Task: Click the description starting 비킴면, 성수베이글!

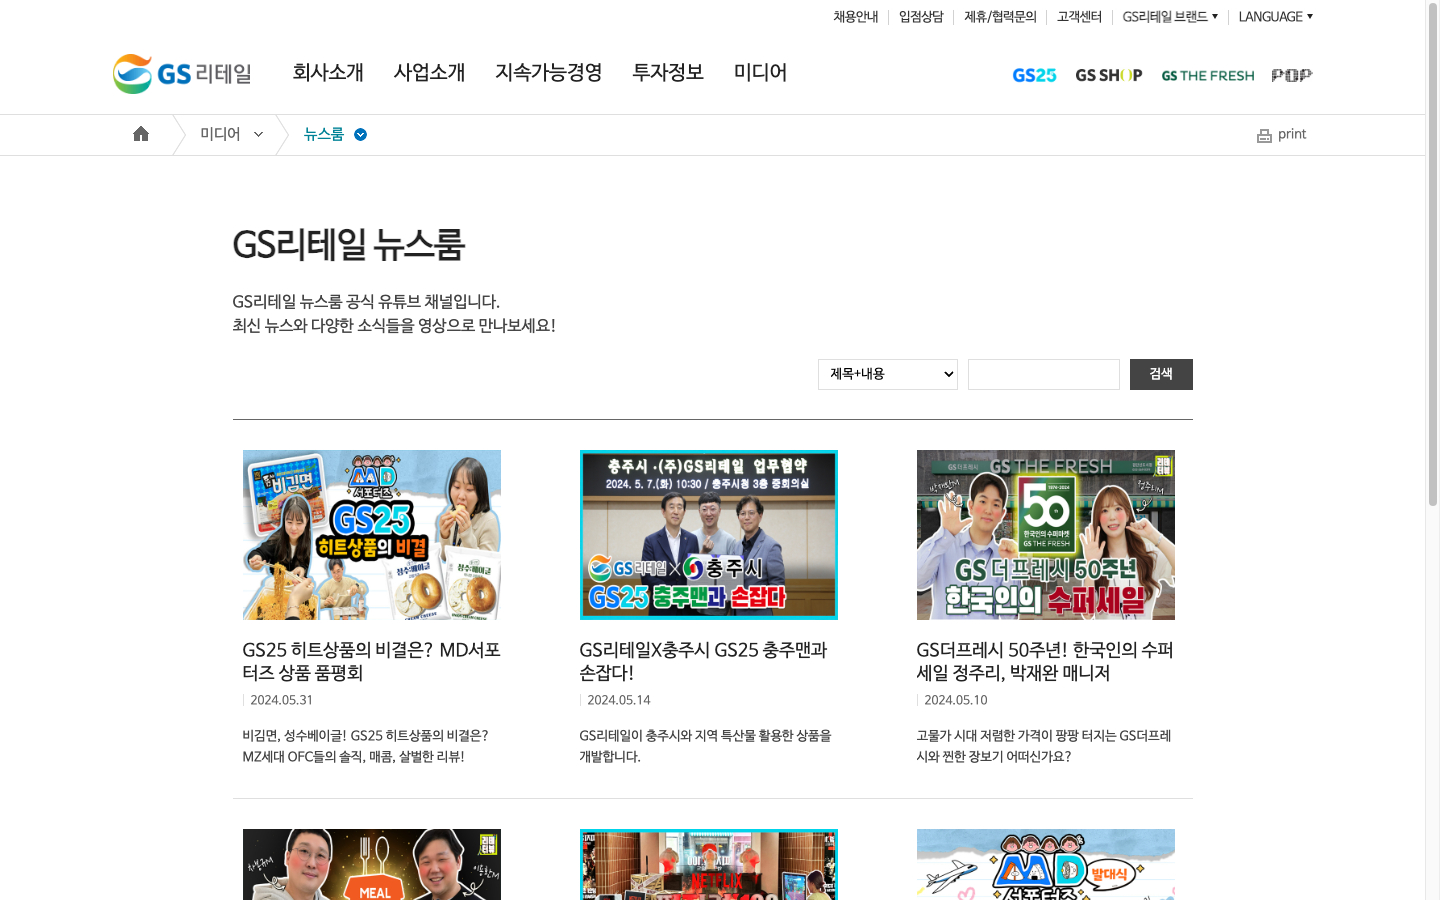Action: [x=365, y=746]
